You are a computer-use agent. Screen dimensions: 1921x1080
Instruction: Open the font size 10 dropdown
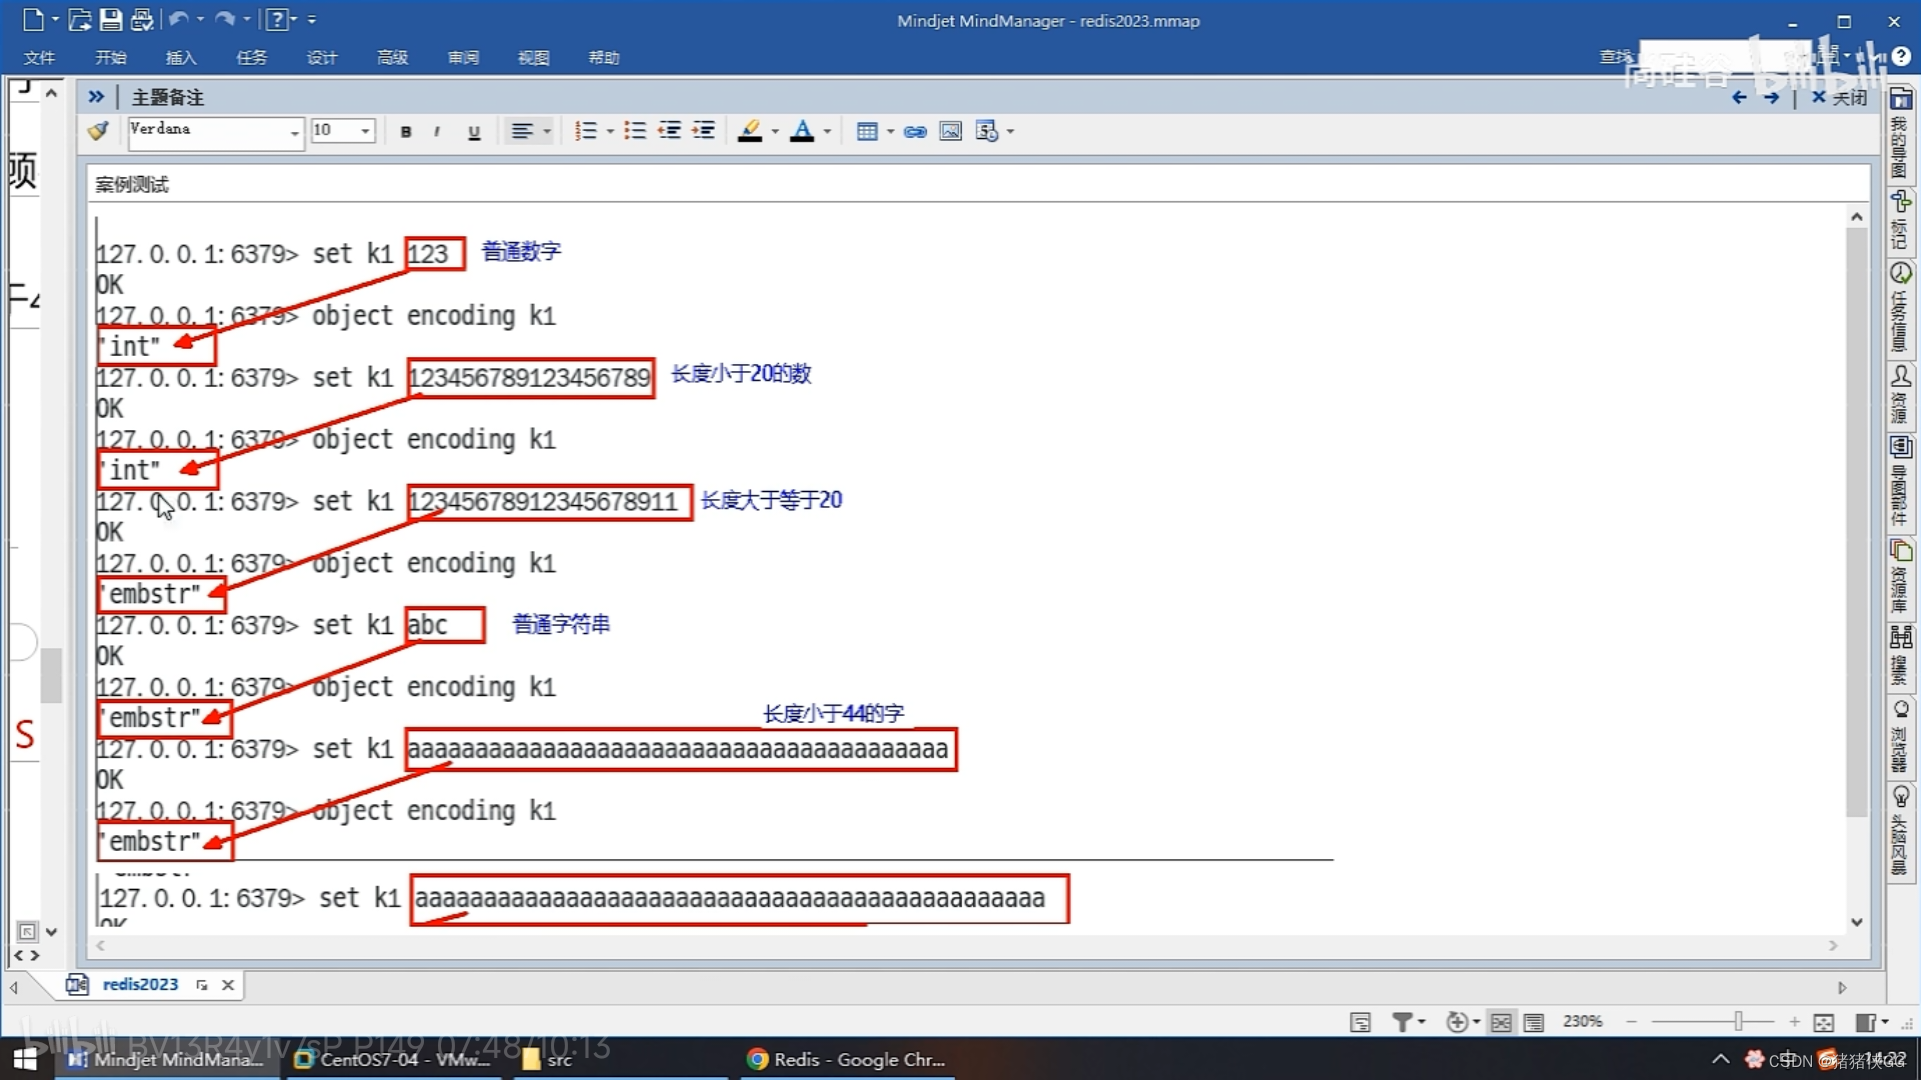pyautogui.click(x=365, y=131)
